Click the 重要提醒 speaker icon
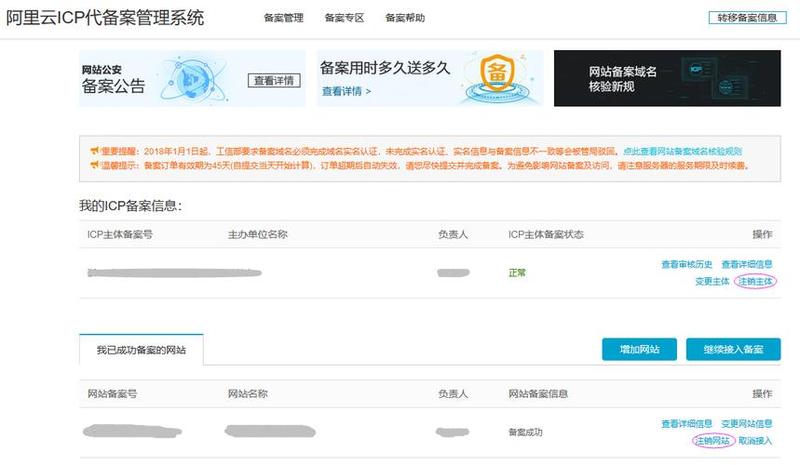The height and width of the screenshot is (465, 800). [x=94, y=151]
